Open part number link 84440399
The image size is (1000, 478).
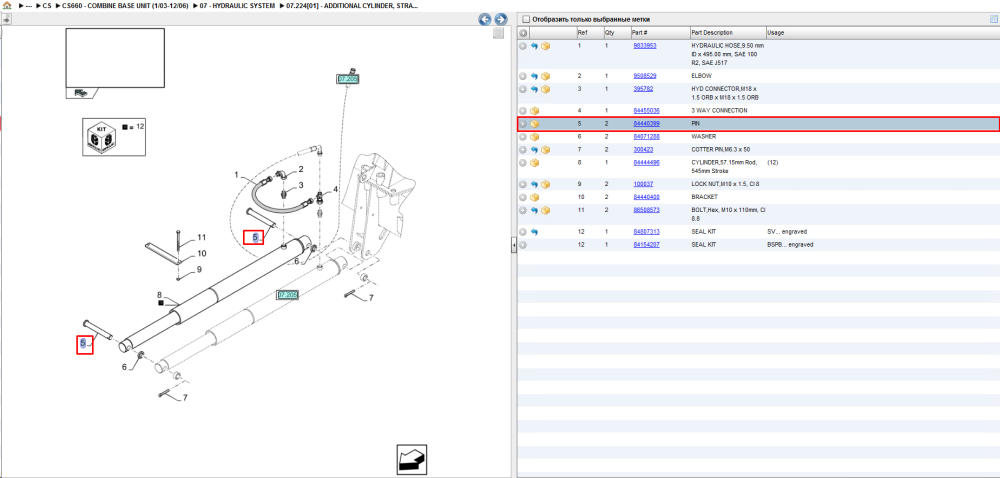647,124
